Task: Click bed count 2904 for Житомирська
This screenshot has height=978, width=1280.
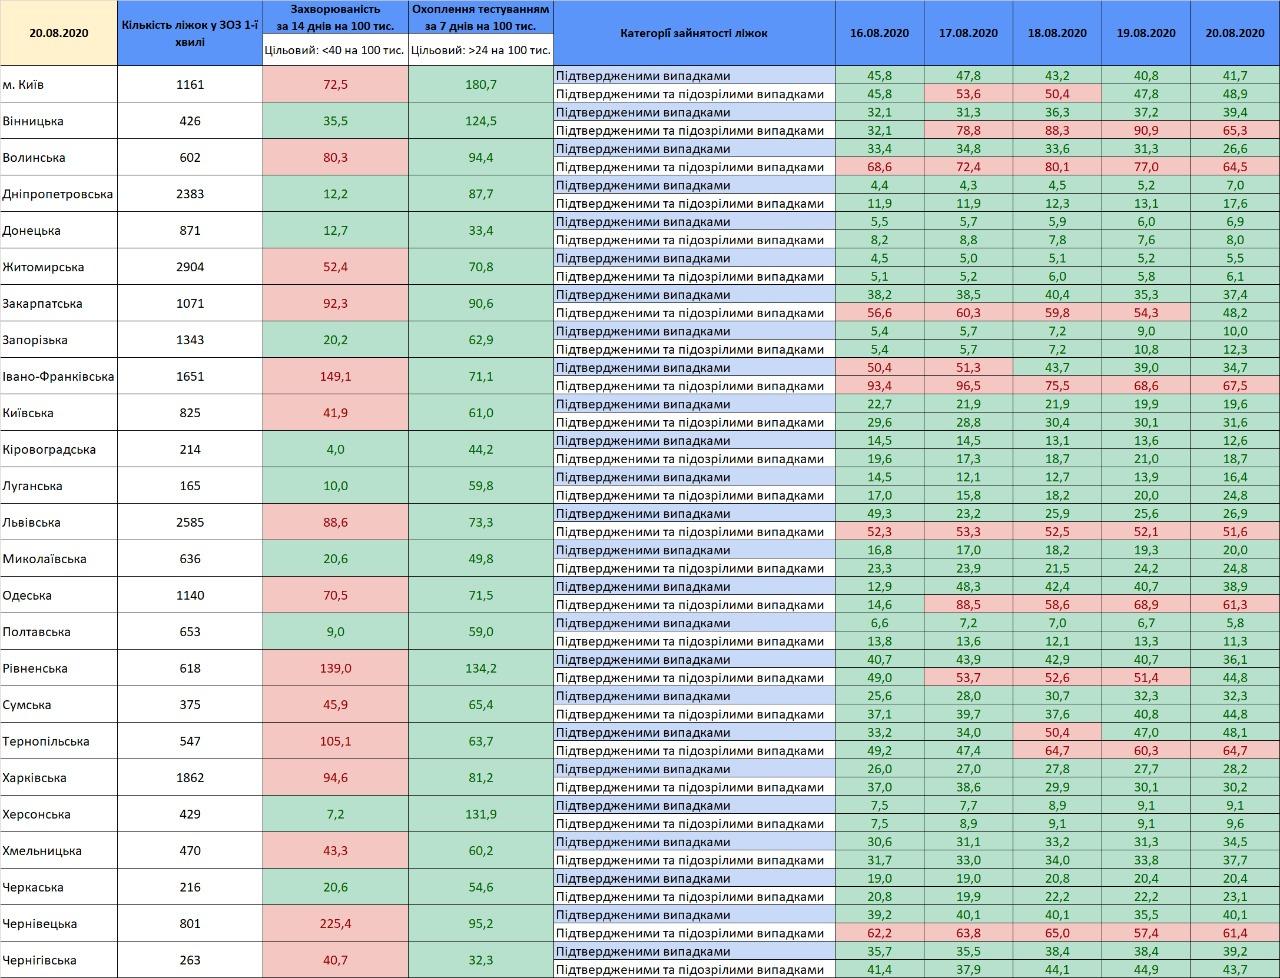Action: pos(190,267)
